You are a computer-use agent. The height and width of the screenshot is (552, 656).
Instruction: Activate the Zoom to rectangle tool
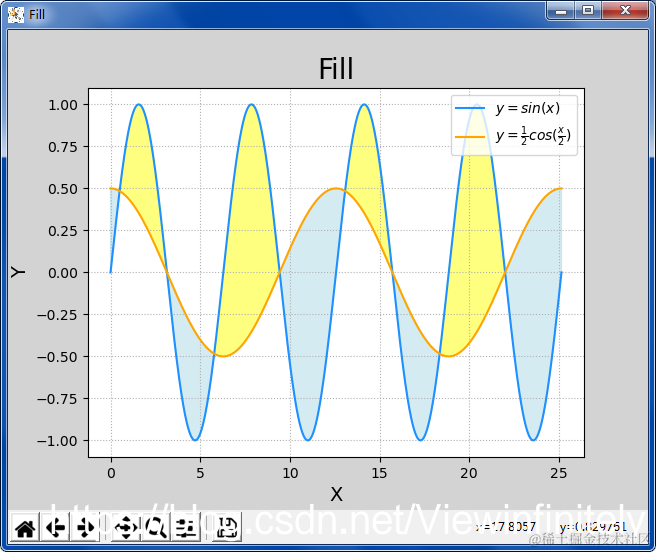click(156, 528)
